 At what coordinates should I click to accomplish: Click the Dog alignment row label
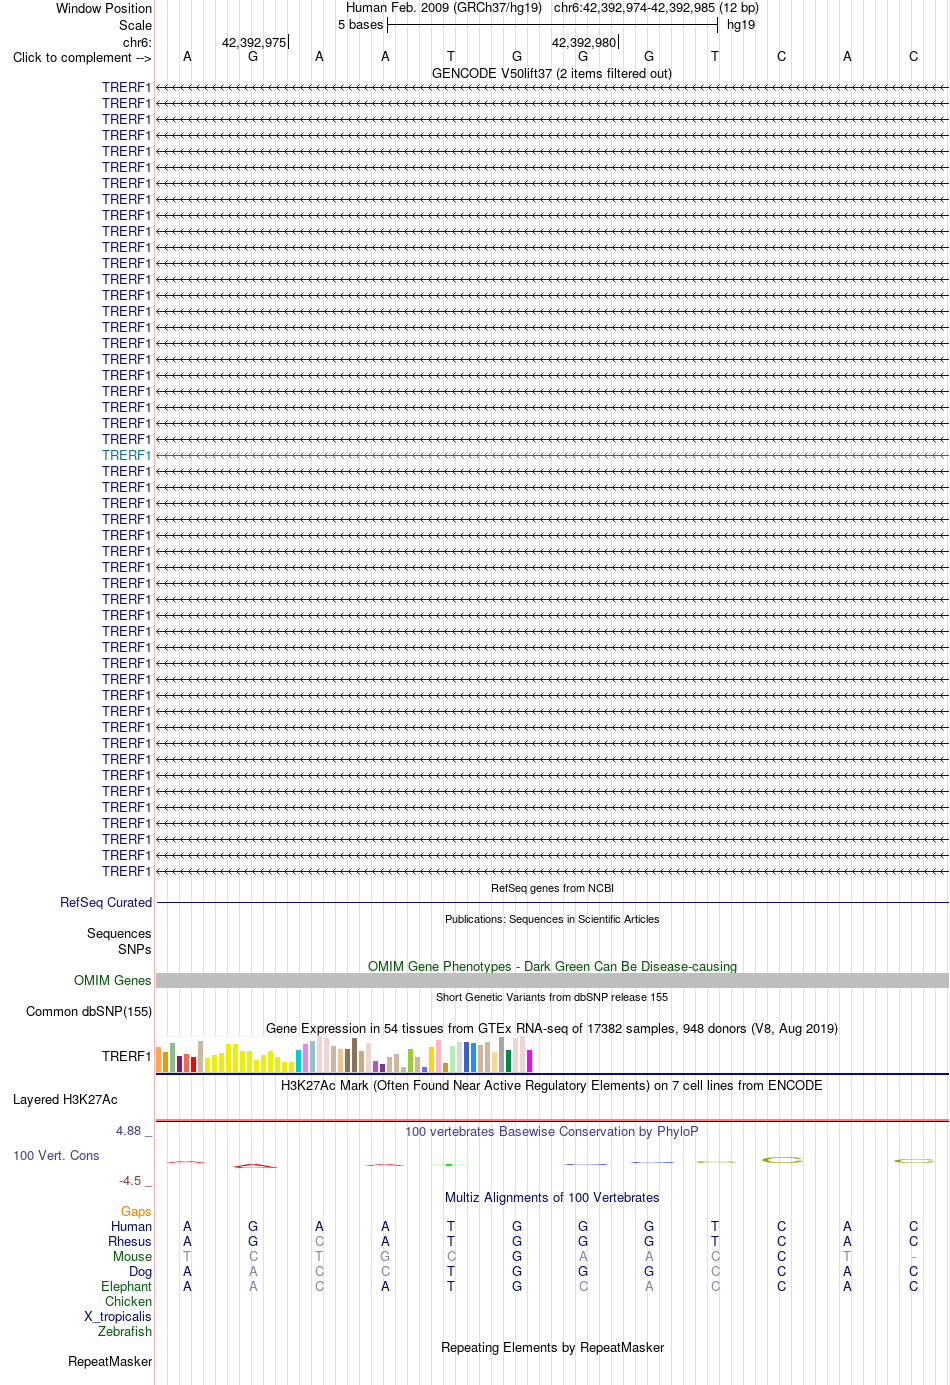click(x=141, y=1271)
